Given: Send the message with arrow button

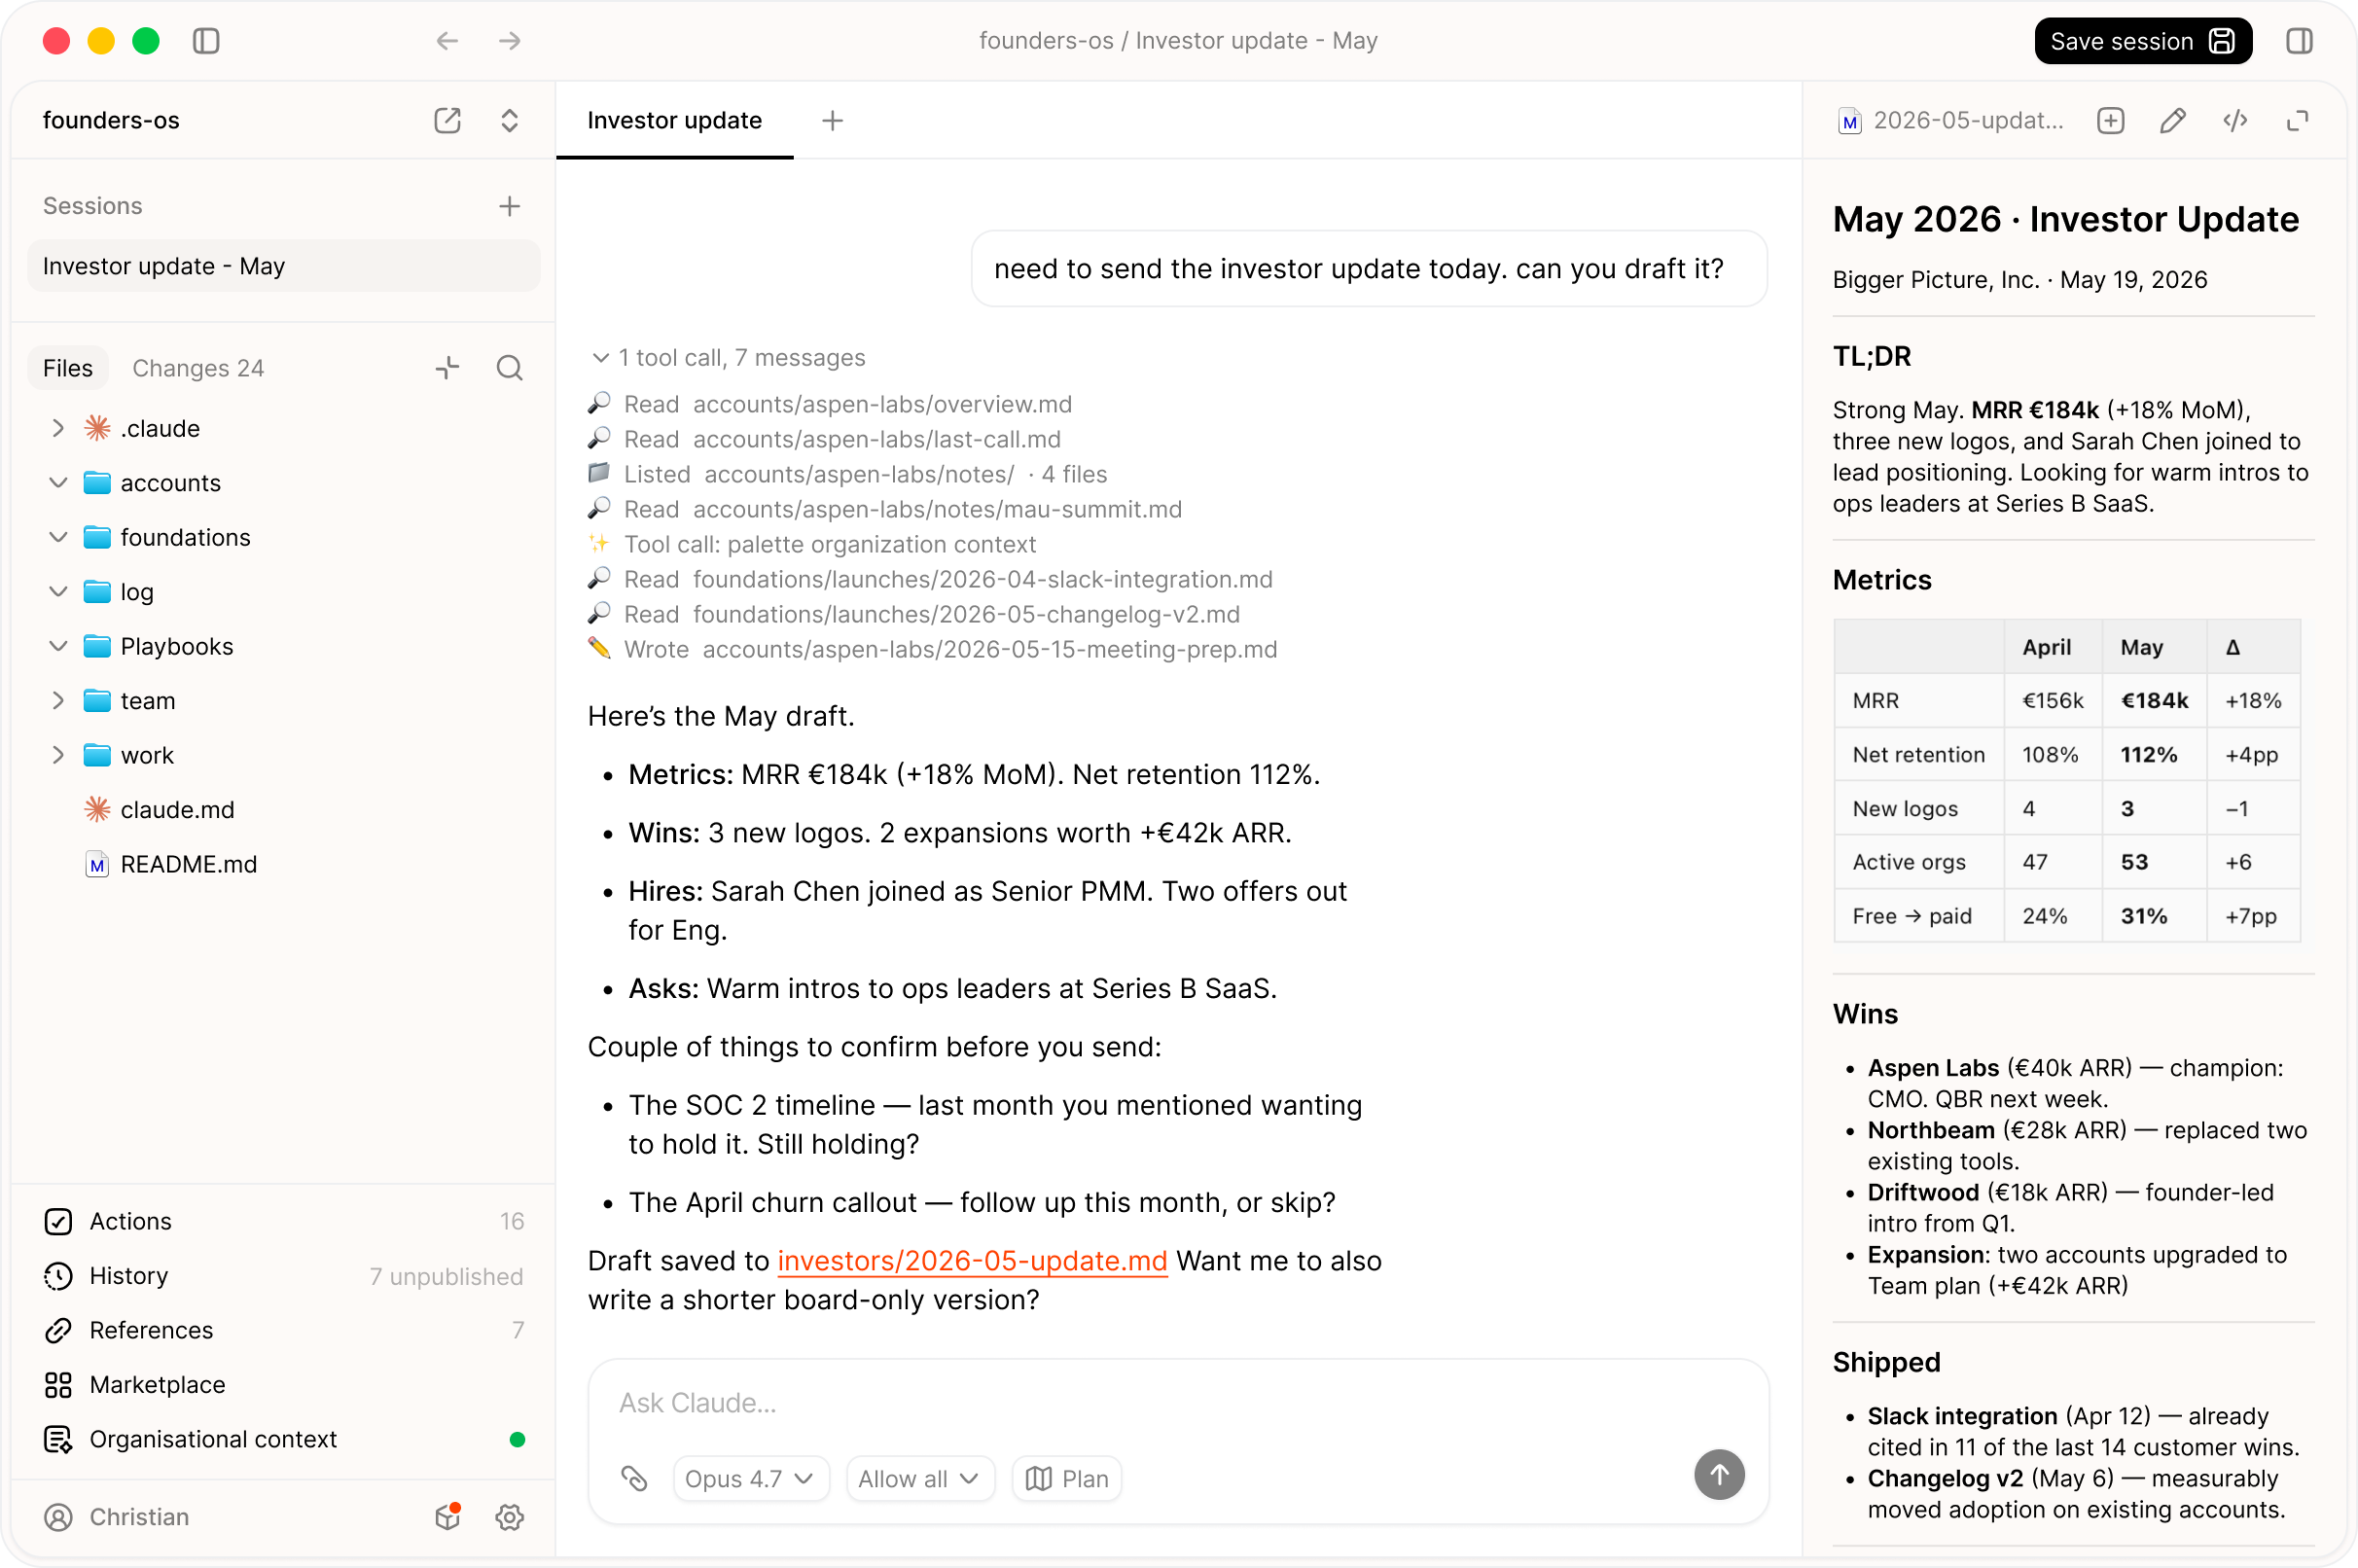Looking at the screenshot, I should tap(1719, 1475).
